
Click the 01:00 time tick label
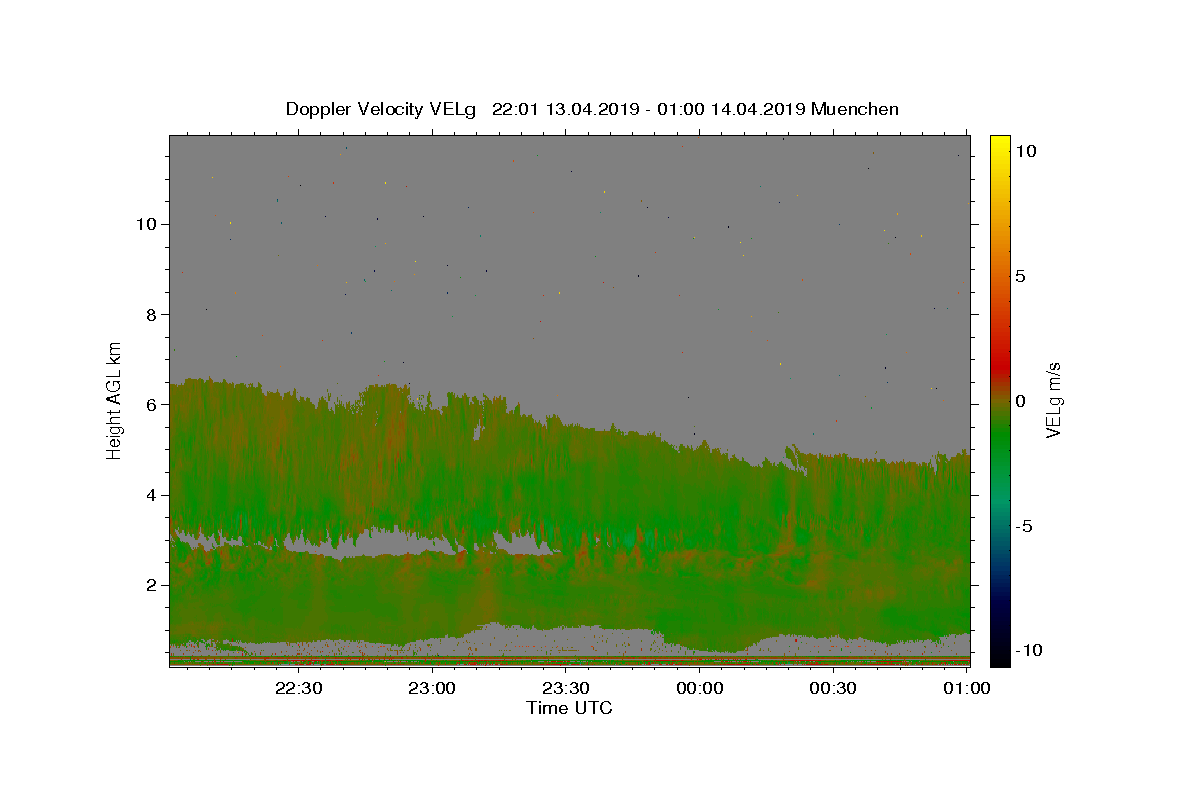pos(966,688)
